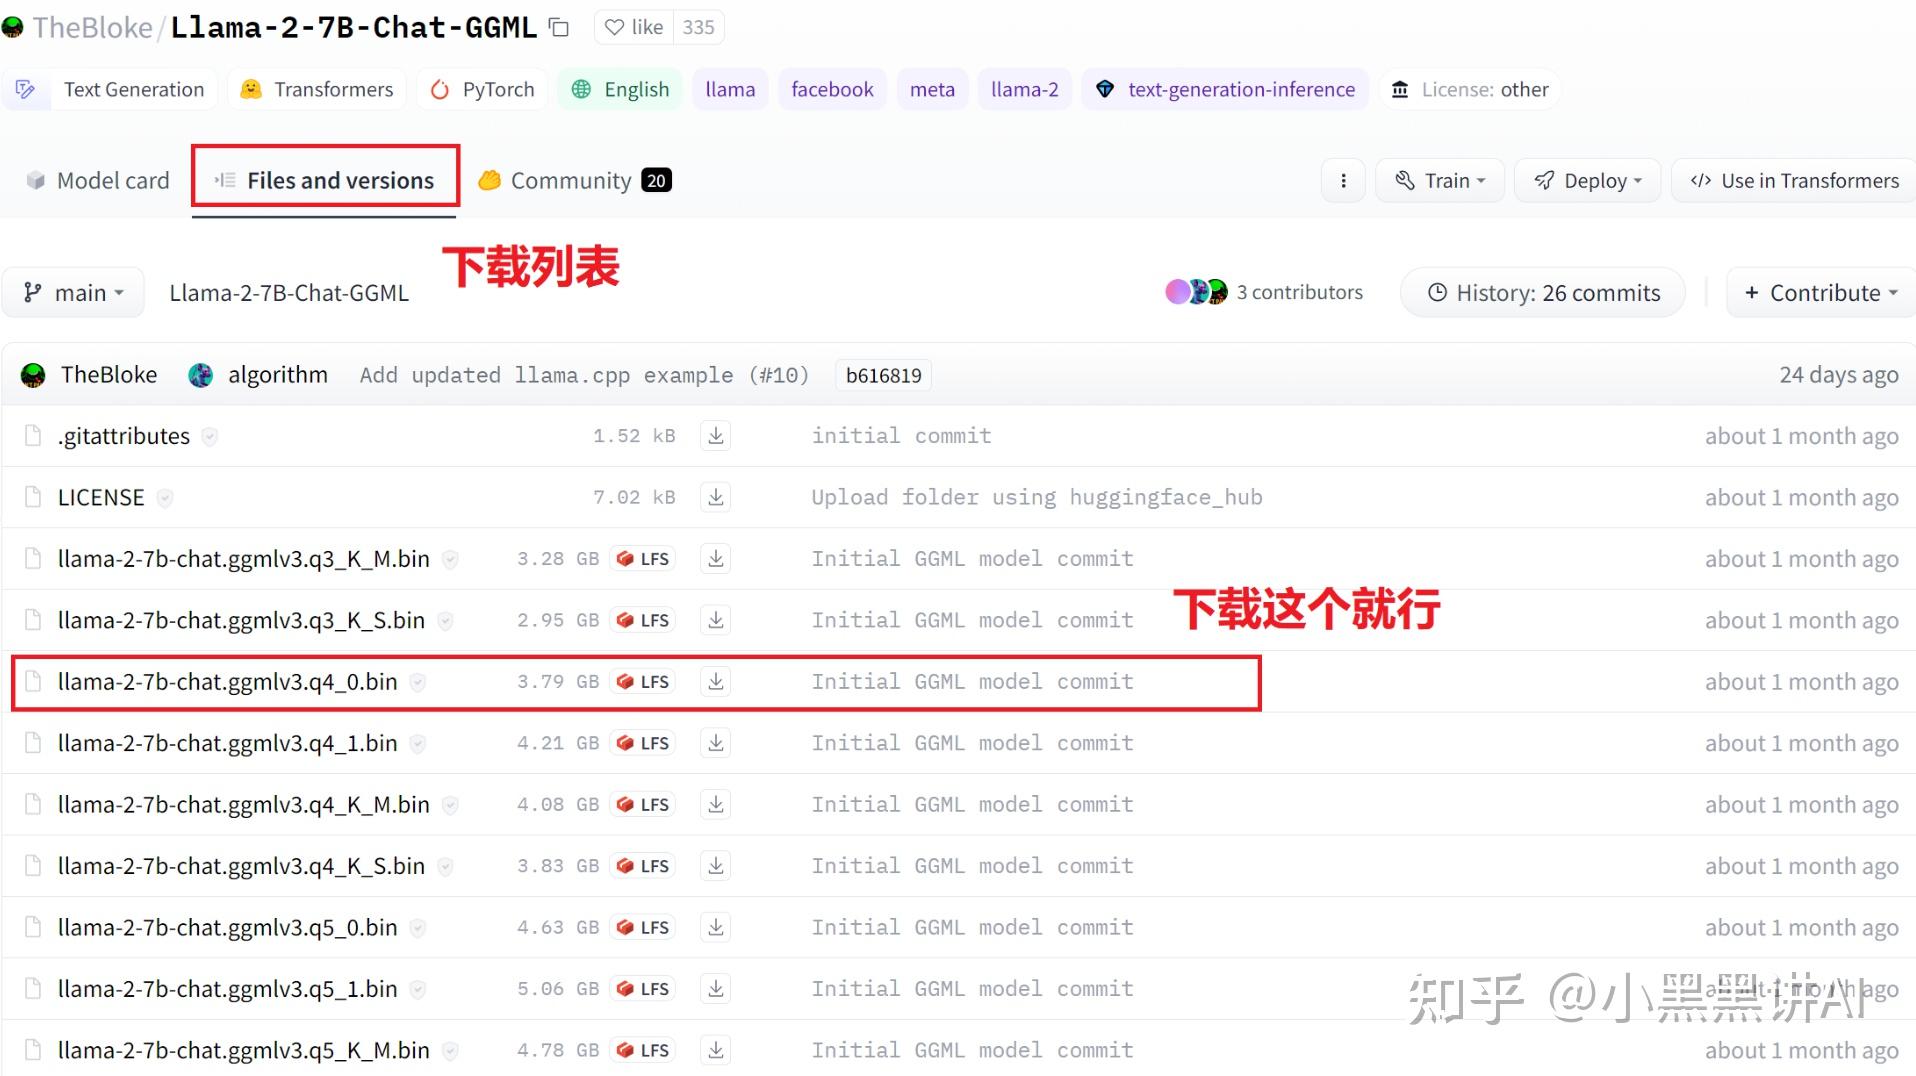Download the llama-2-7b-chat.ggmlv3.q4_0.bin file icon
This screenshot has width=1916, height=1076.
tap(715, 681)
